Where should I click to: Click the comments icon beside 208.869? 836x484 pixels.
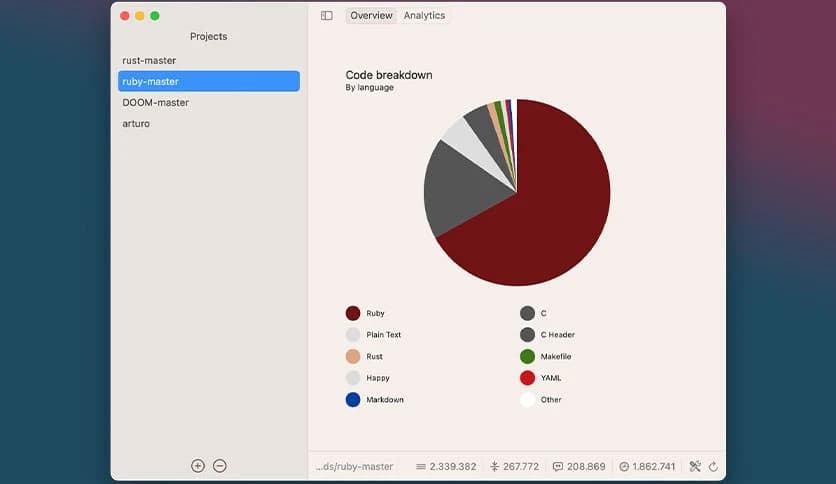coord(558,467)
